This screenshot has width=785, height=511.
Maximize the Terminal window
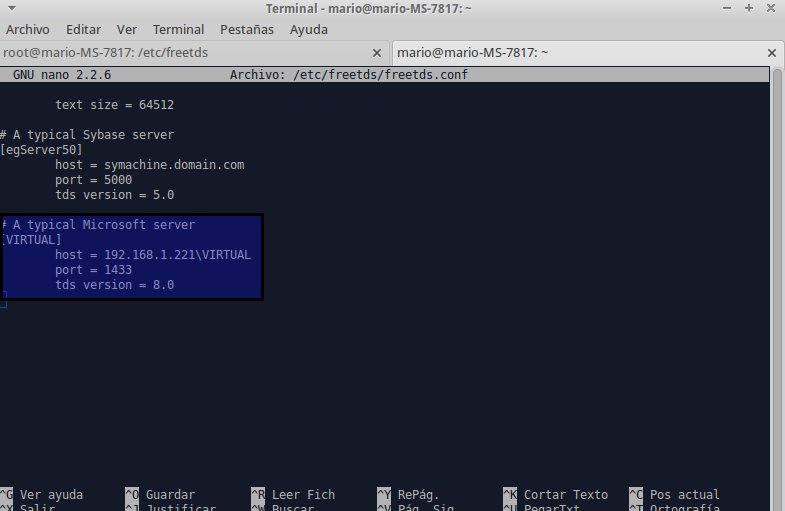coord(747,8)
